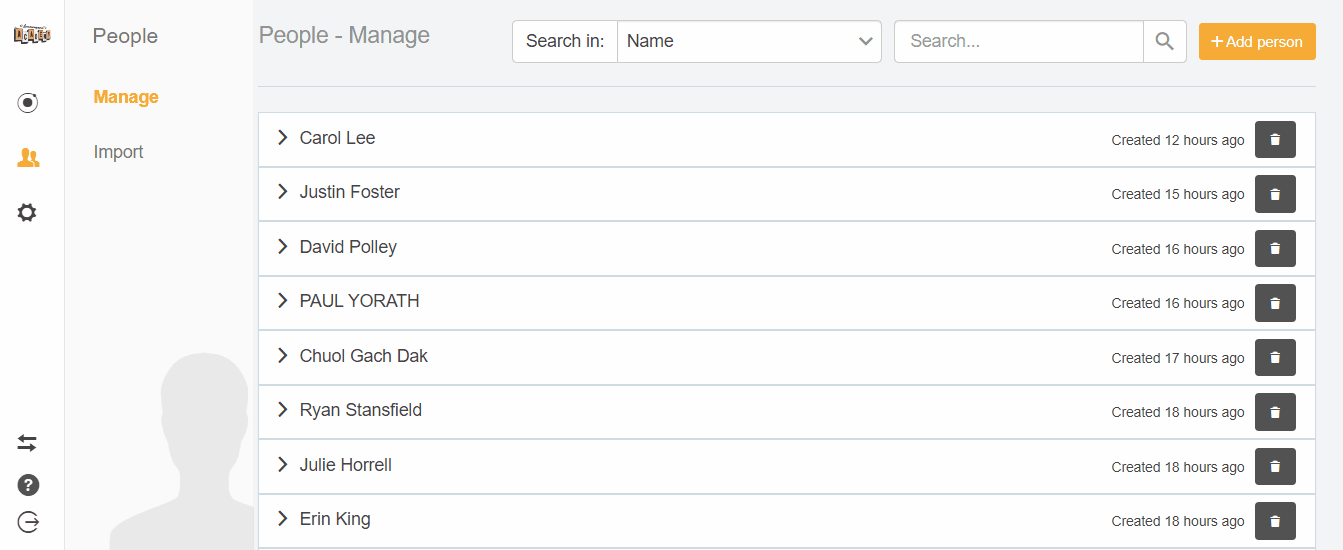This screenshot has width=1343, height=550.
Task: Open the Settings gear icon
Action: point(28,213)
